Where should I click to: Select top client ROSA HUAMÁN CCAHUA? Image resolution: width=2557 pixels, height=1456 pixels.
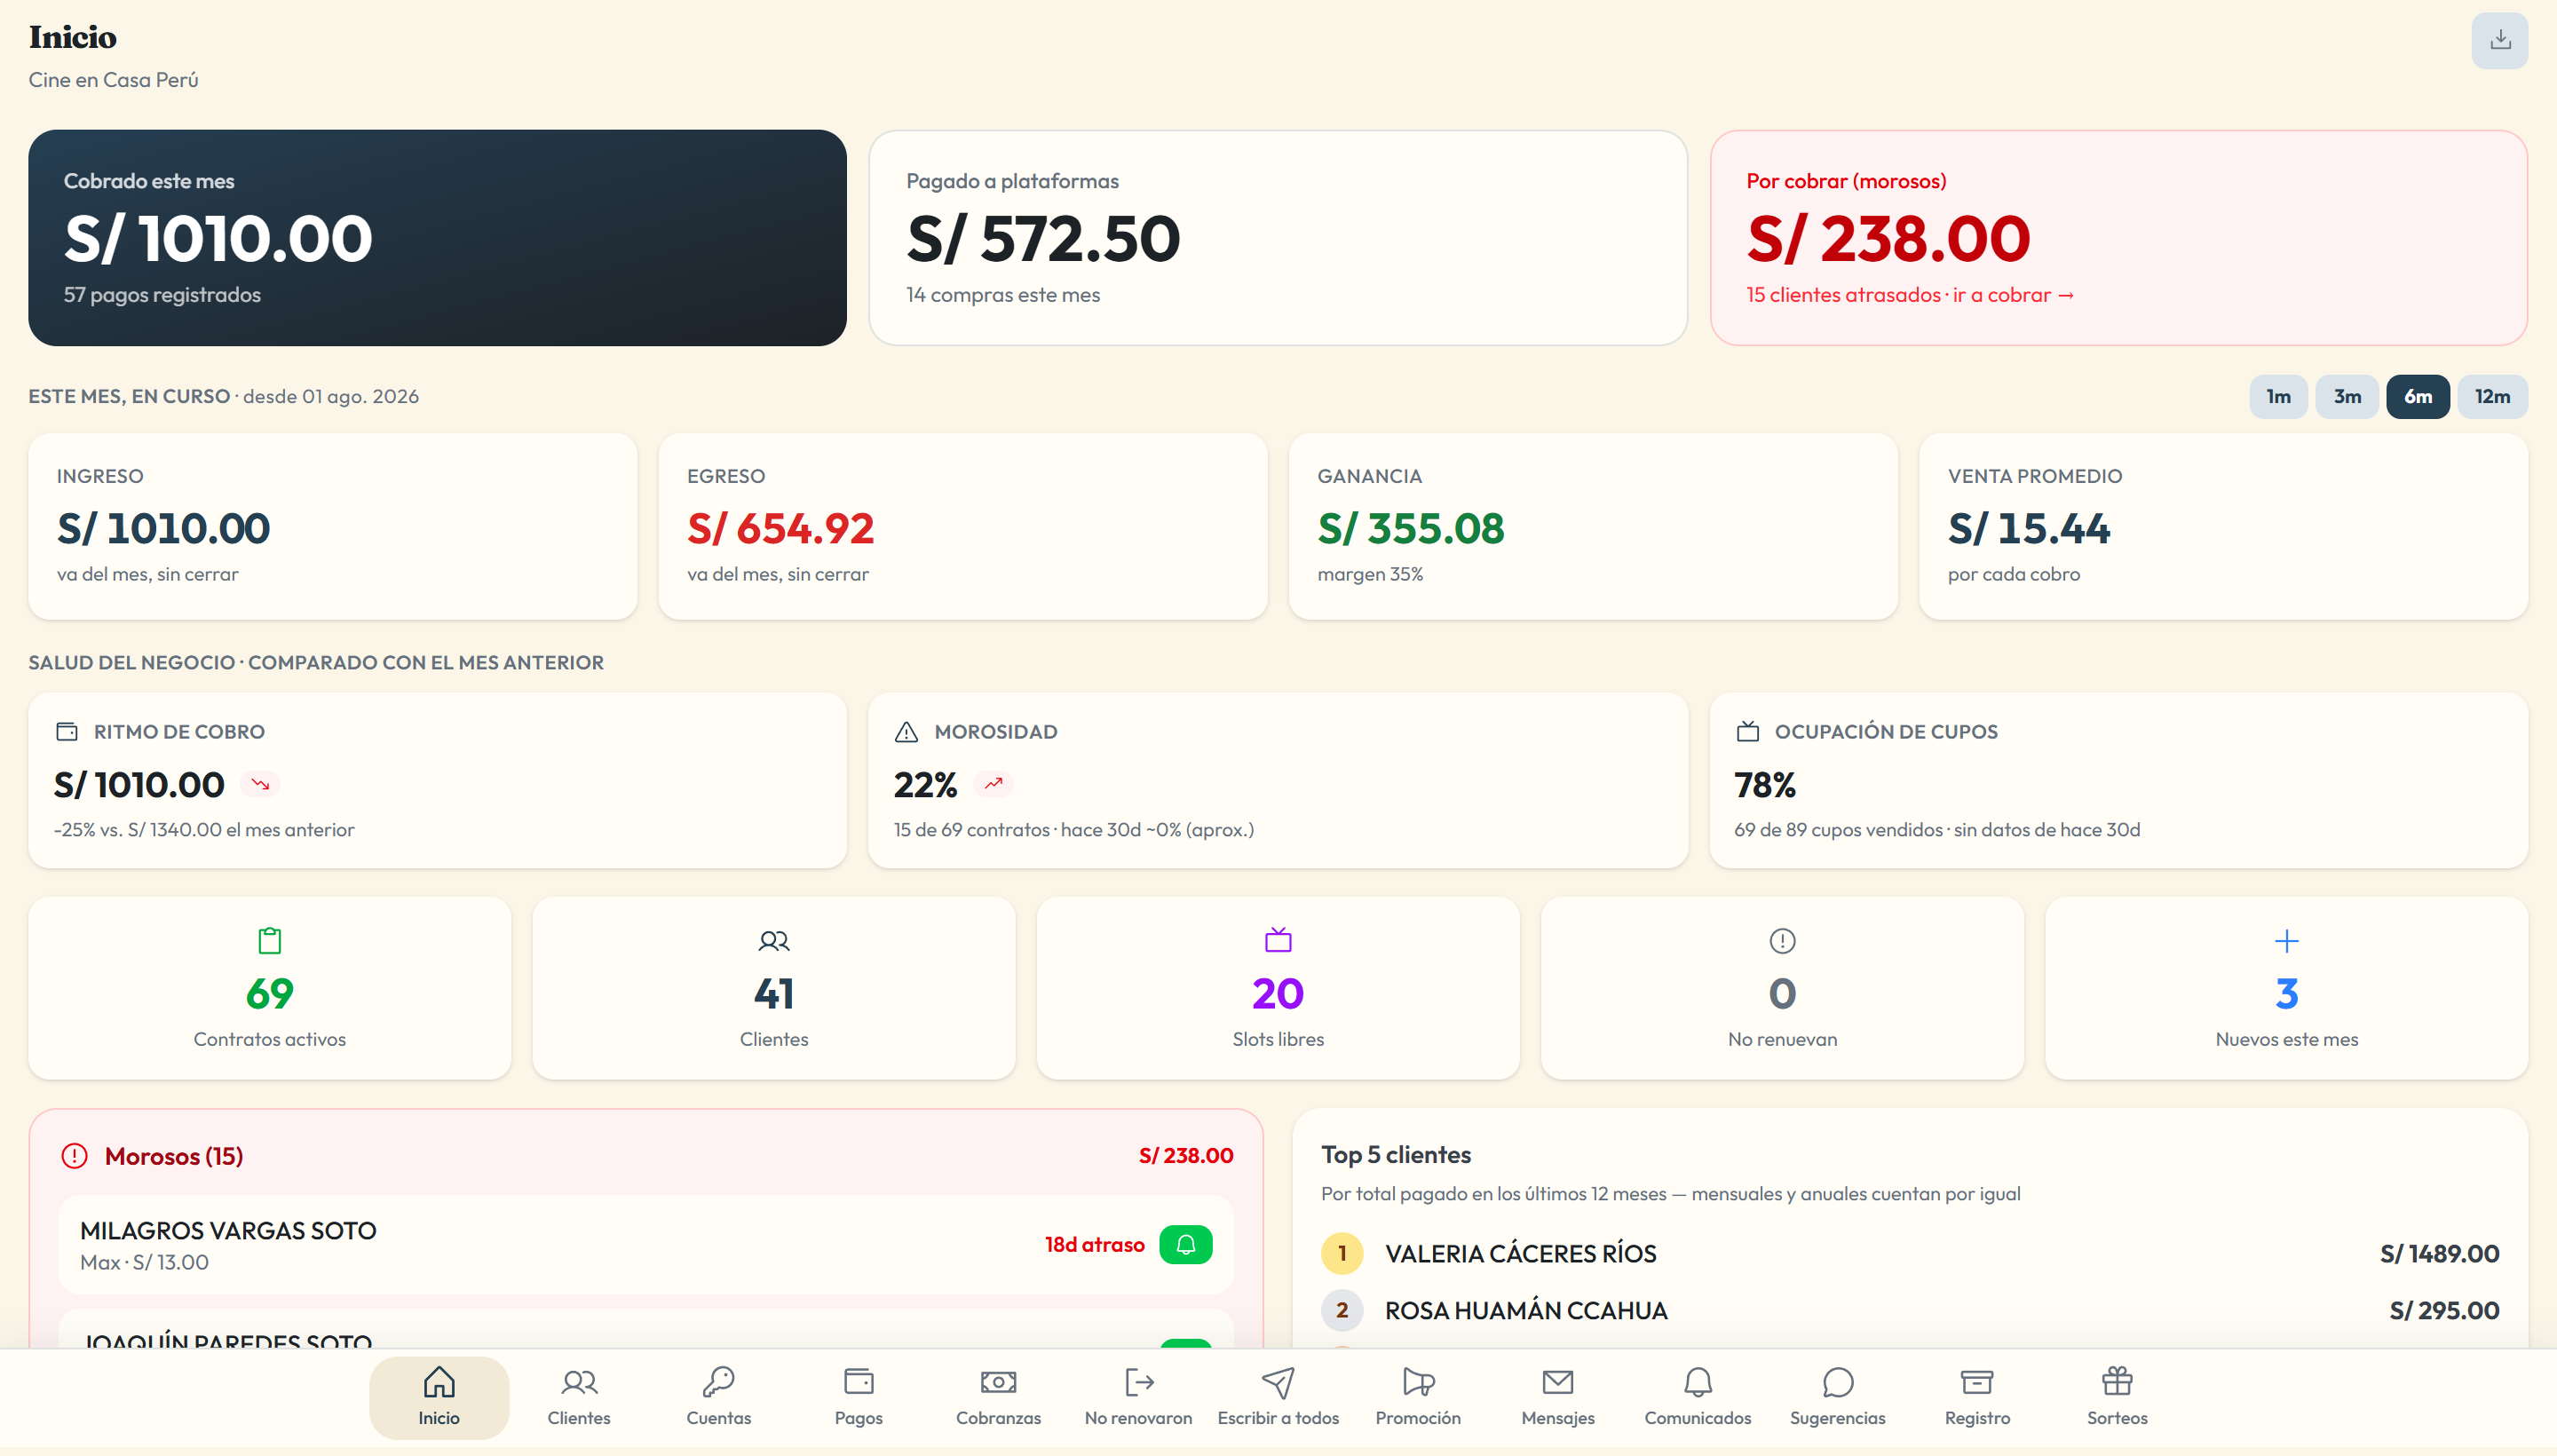click(x=1526, y=1311)
